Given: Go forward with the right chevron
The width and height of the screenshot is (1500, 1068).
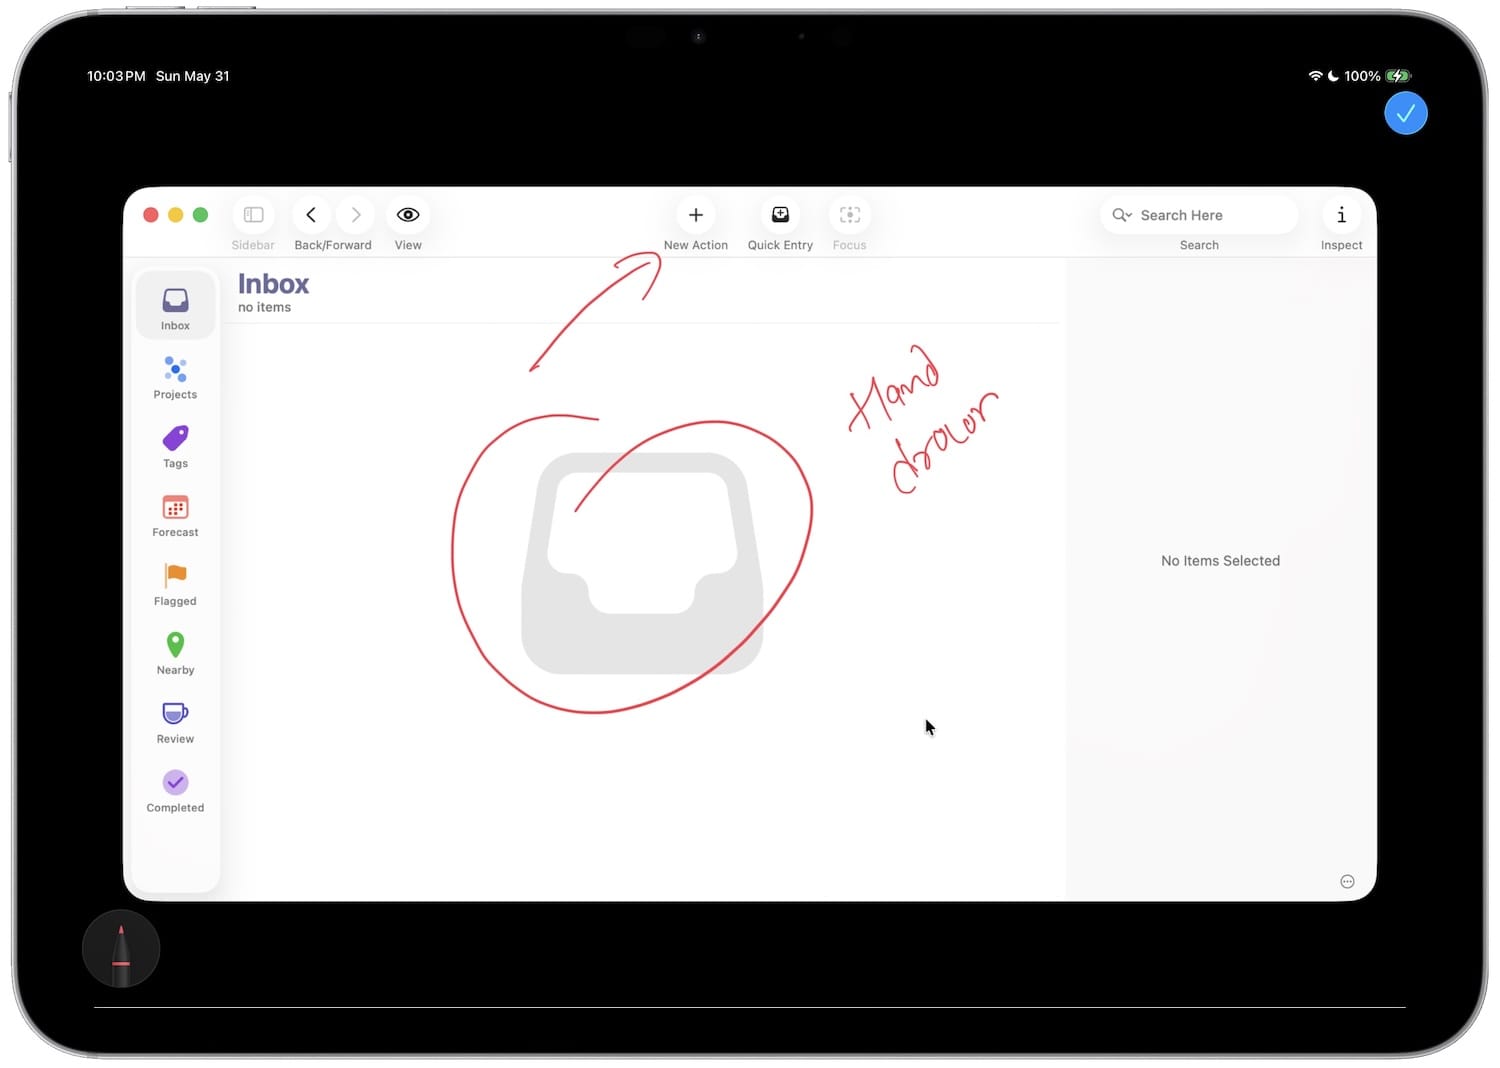Looking at the screenshot, I should pyautogui.click(x=355, y=215).
